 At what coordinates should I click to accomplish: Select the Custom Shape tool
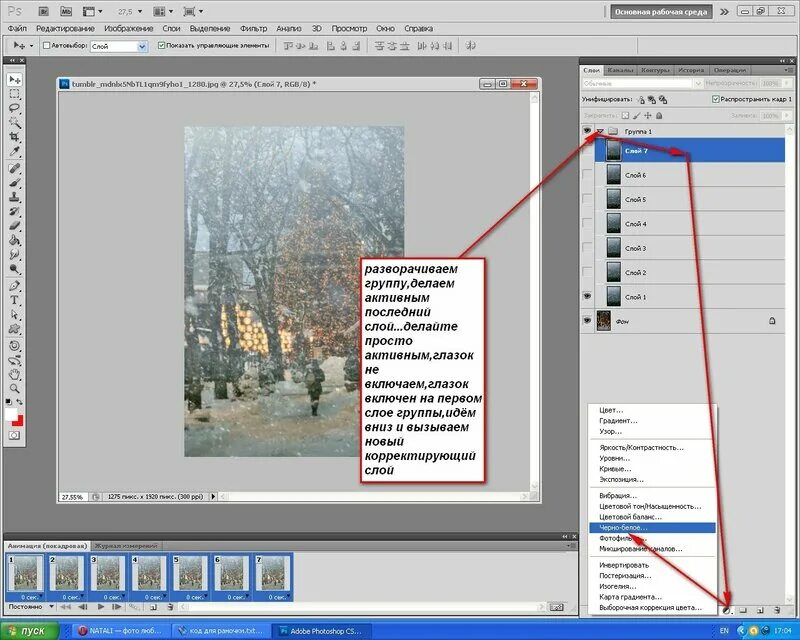coord(14,329)
